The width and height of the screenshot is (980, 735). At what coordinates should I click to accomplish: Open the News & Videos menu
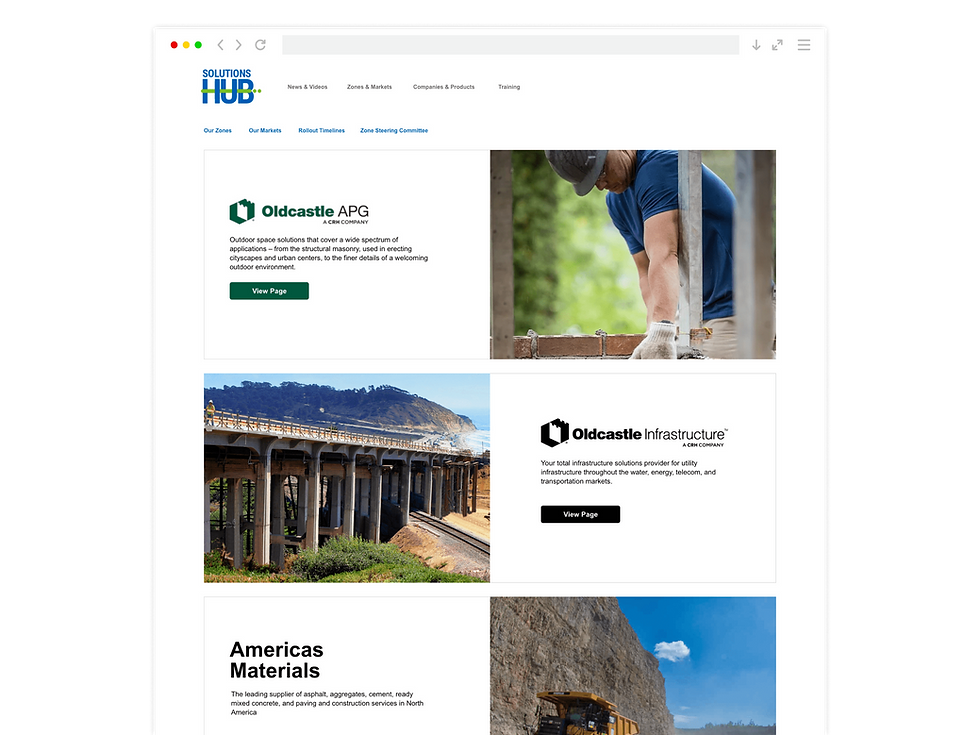point(308,87)
